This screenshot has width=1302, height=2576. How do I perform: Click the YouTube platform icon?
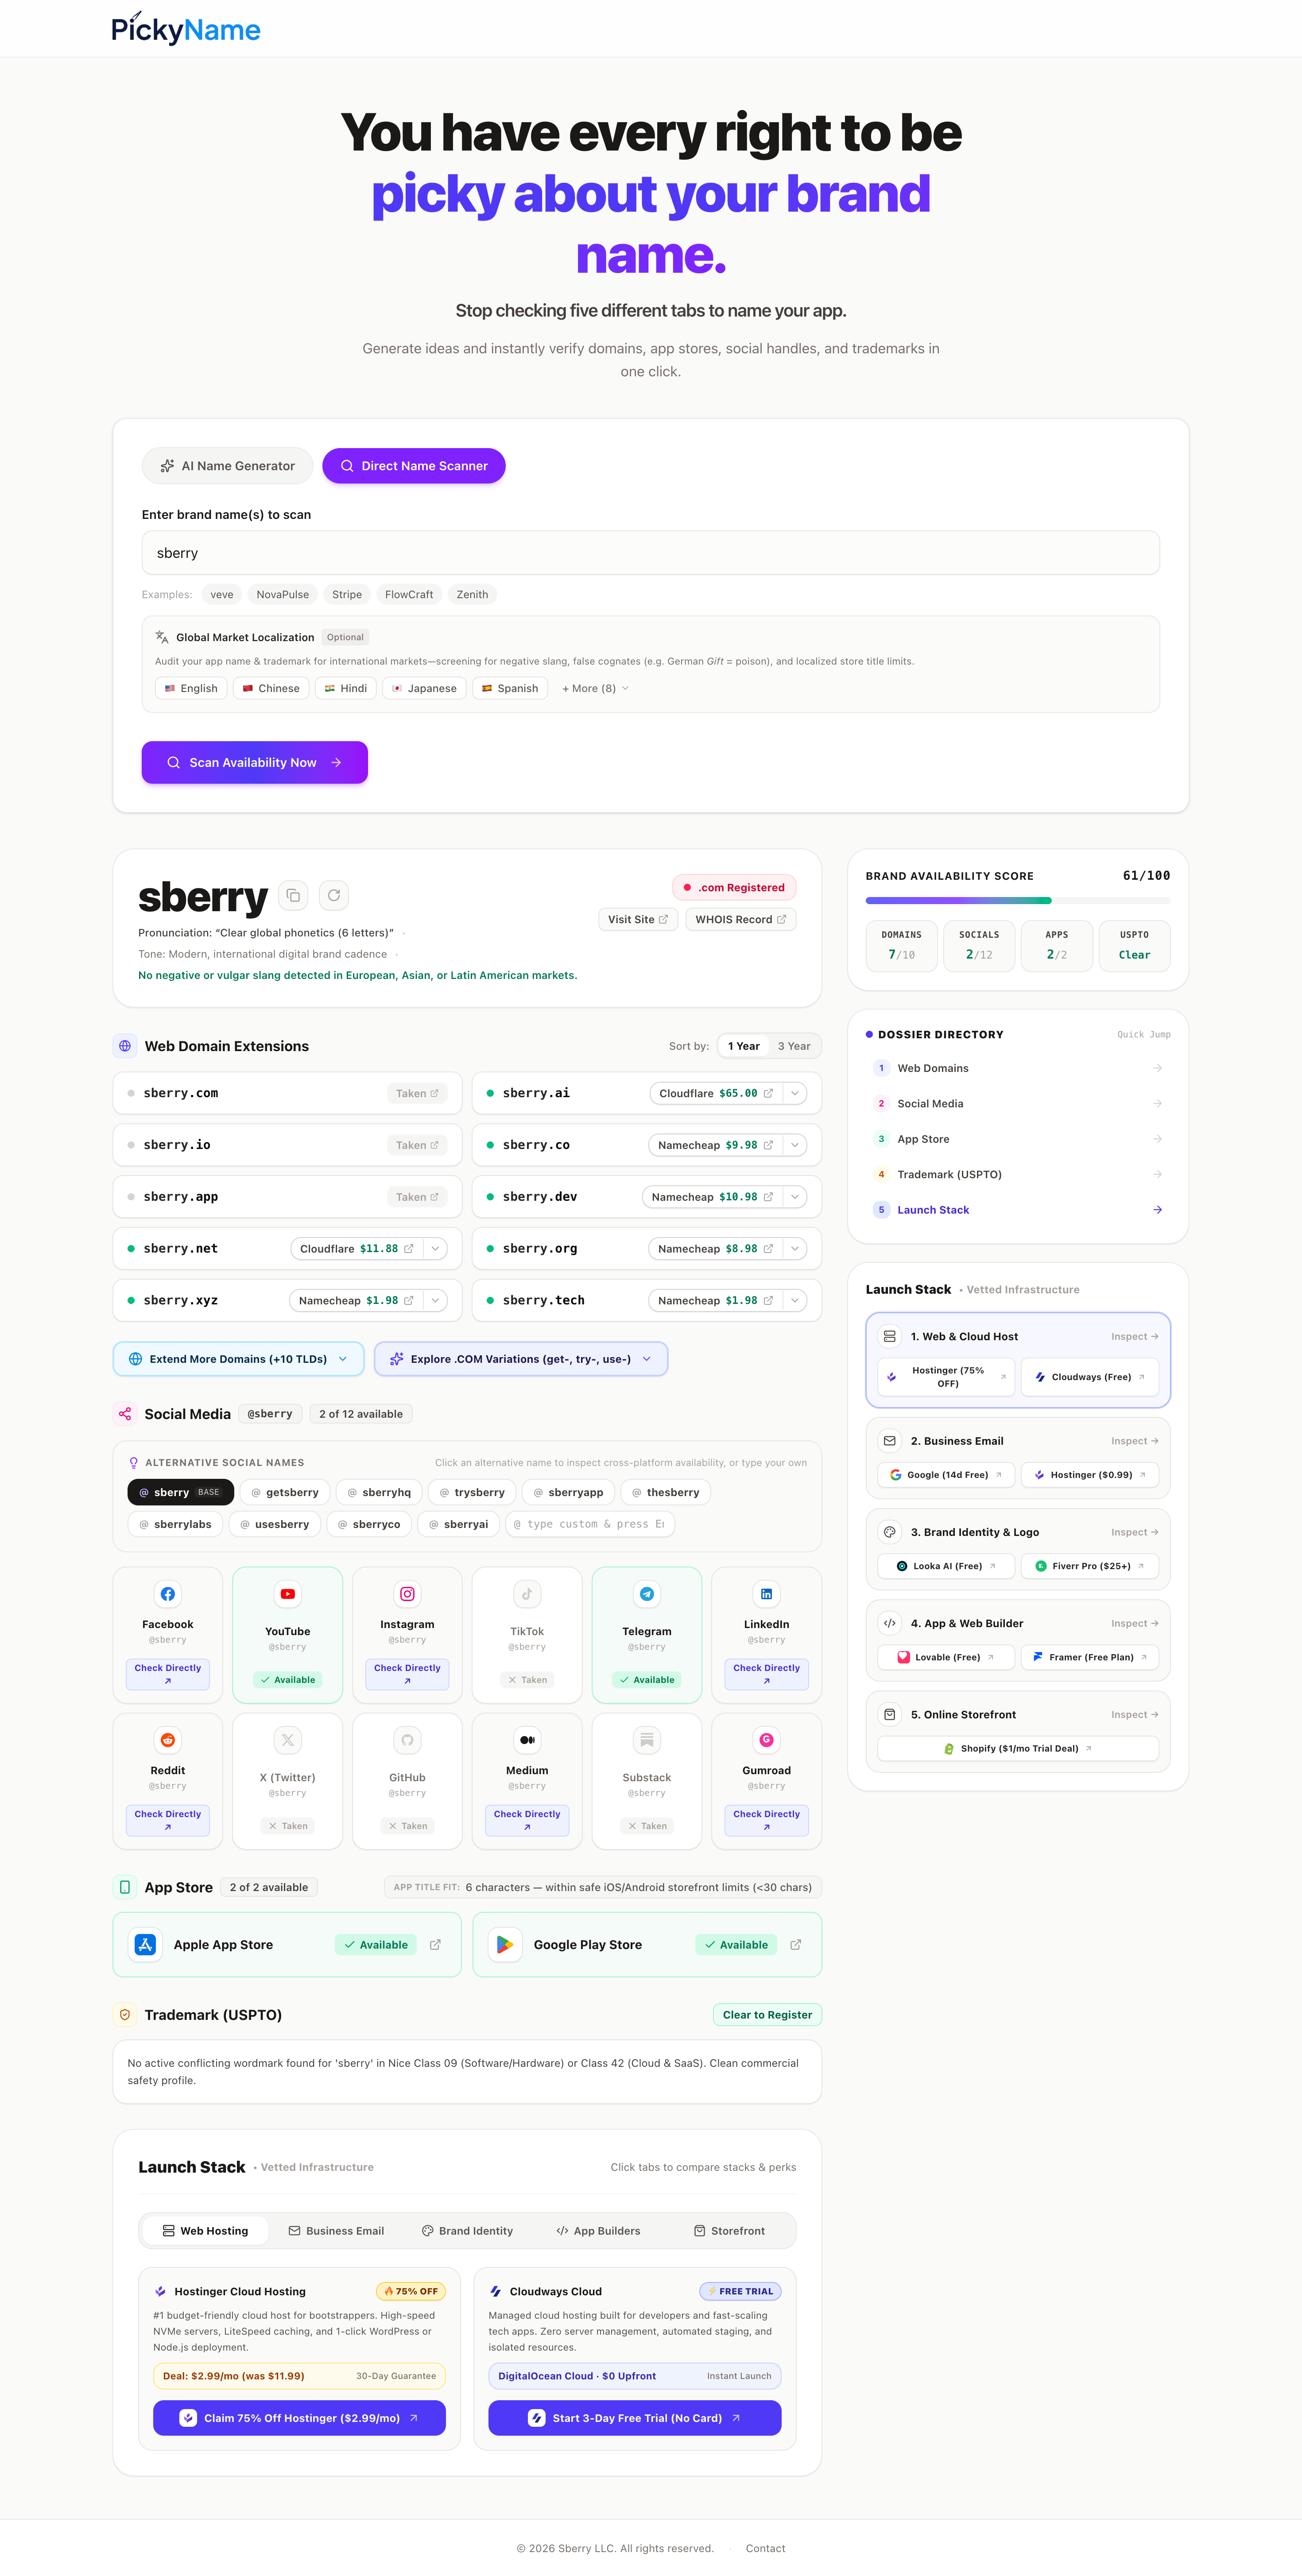[x=288, y=1594]
